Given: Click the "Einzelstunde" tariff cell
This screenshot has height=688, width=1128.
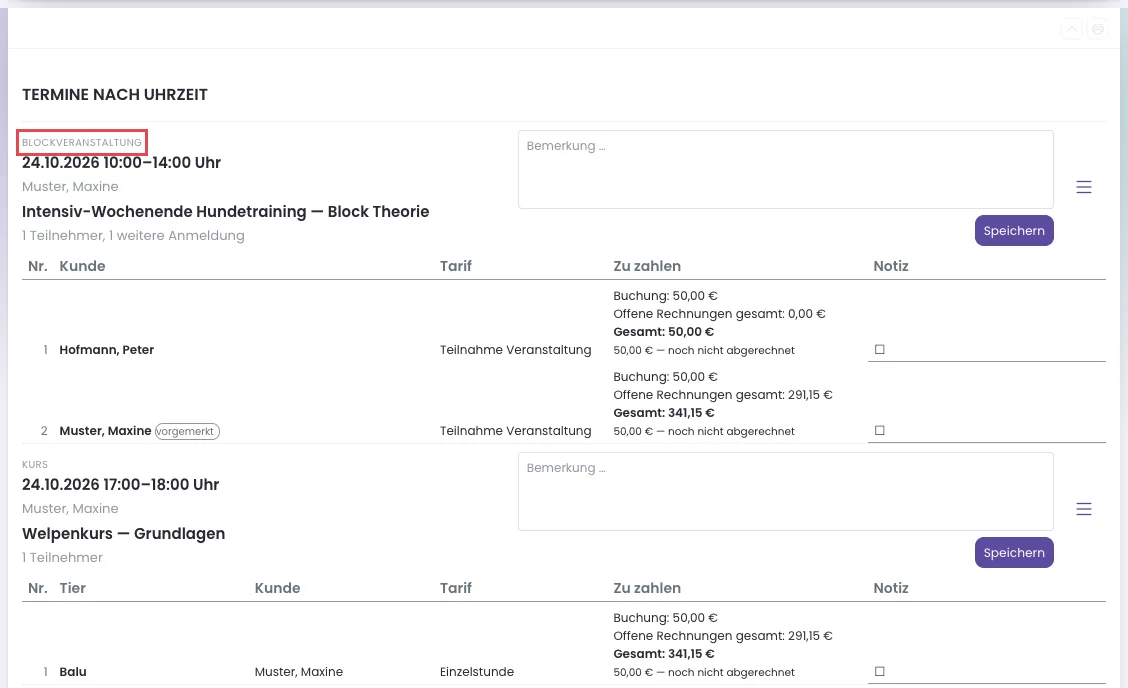Looking at the screenshot, I should pos(477,671).
